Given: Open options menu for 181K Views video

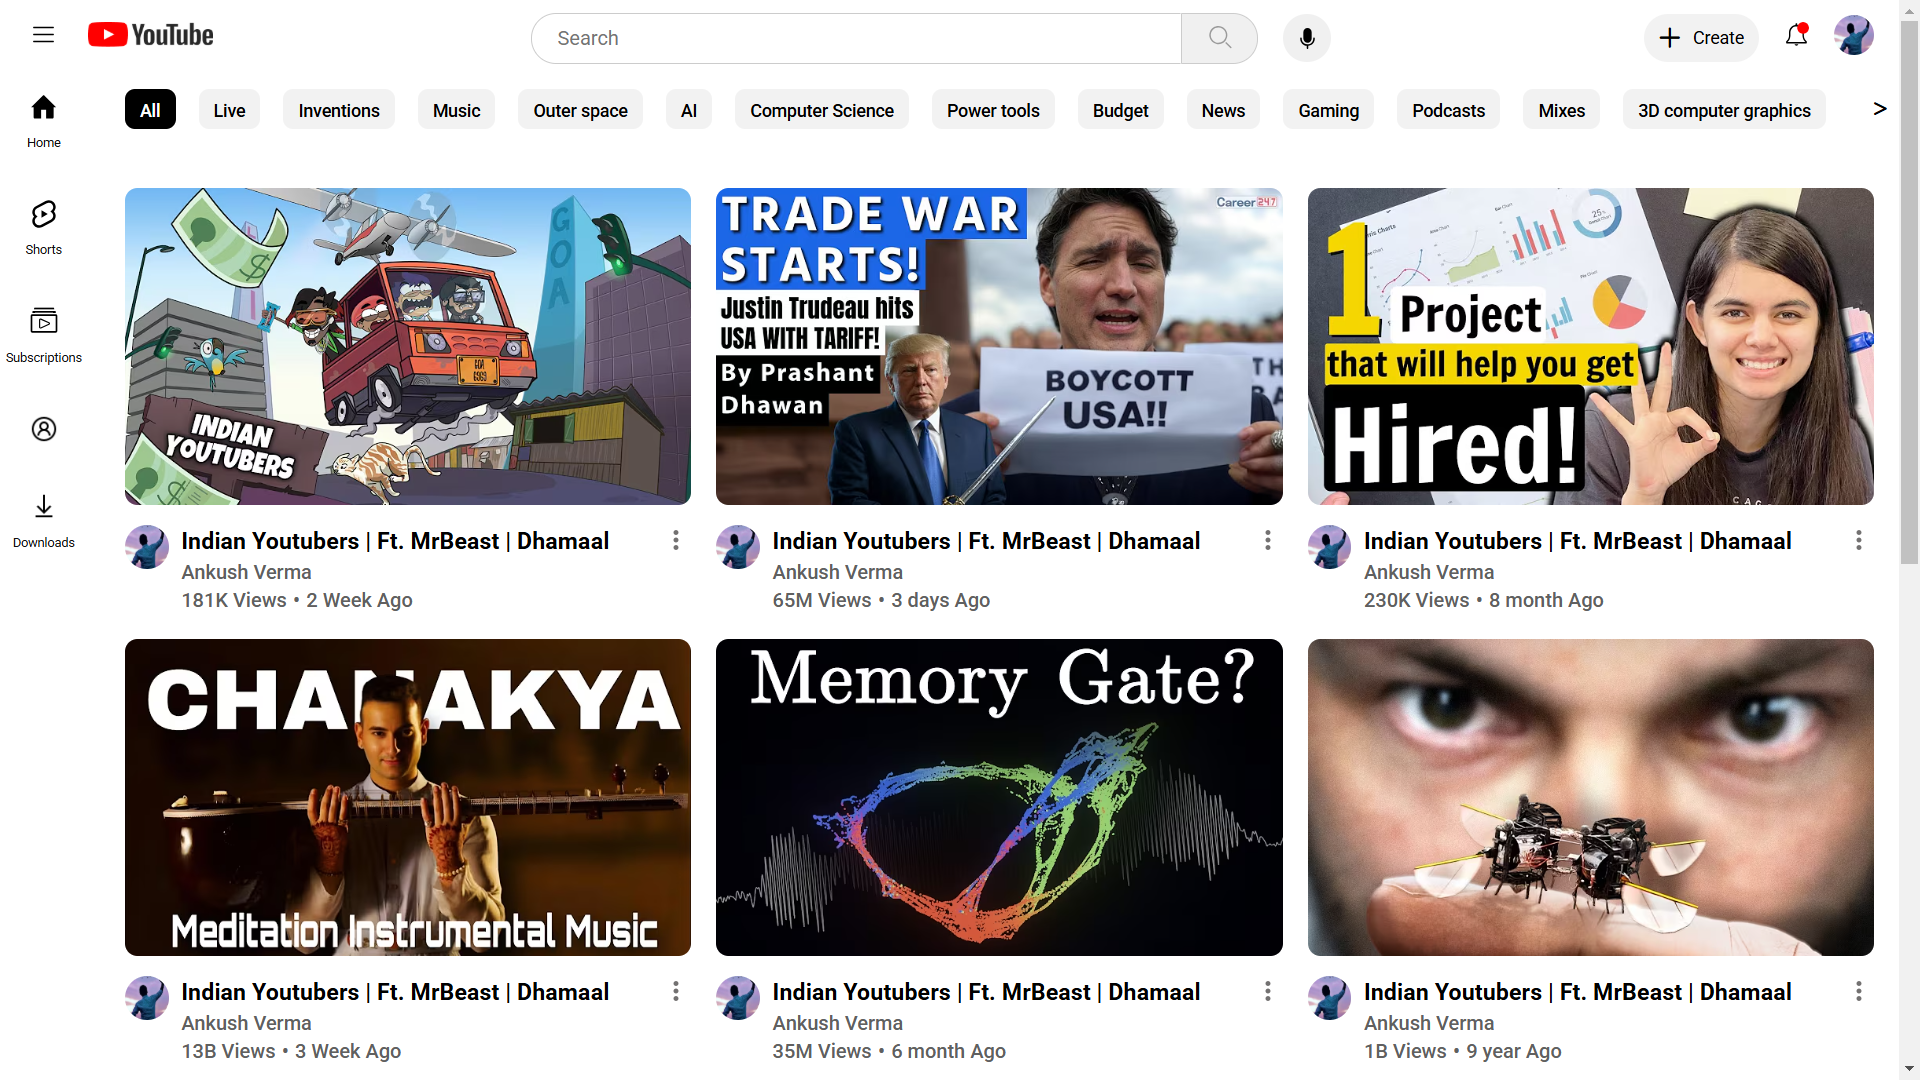Looking at the screenshot, I should coord(676,540).
